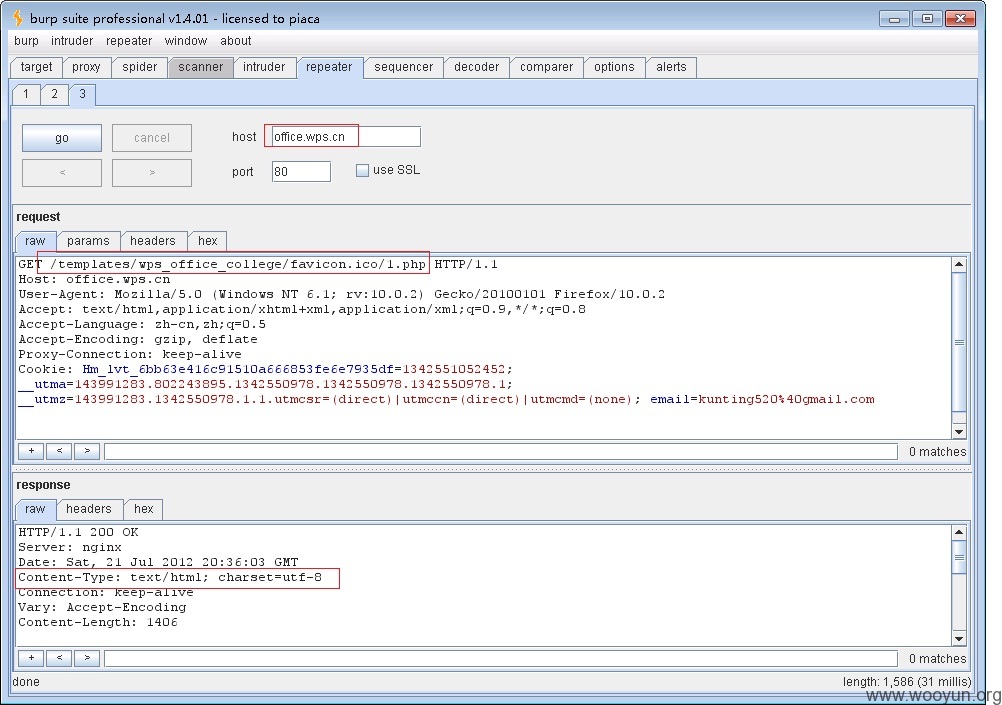
Task: Minimize the Burp Suite window
Action: coord(895,19)
